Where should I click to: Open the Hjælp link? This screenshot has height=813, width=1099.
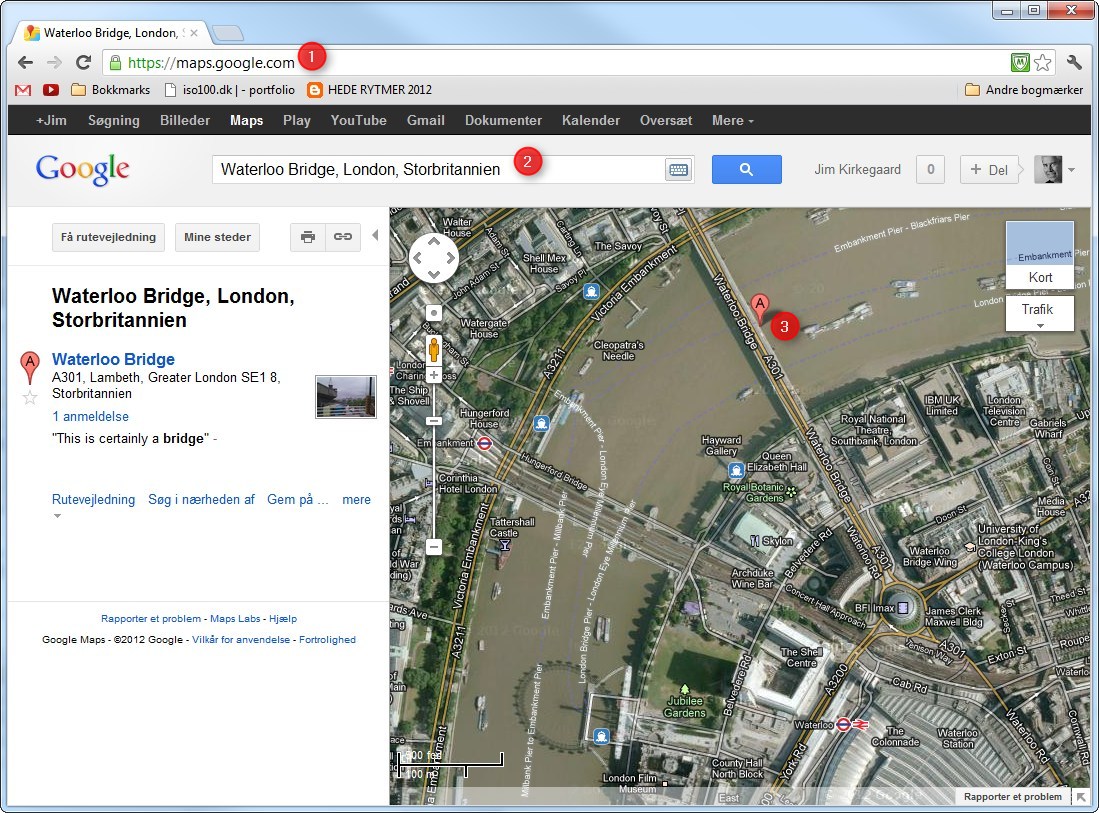coord(283,619)
